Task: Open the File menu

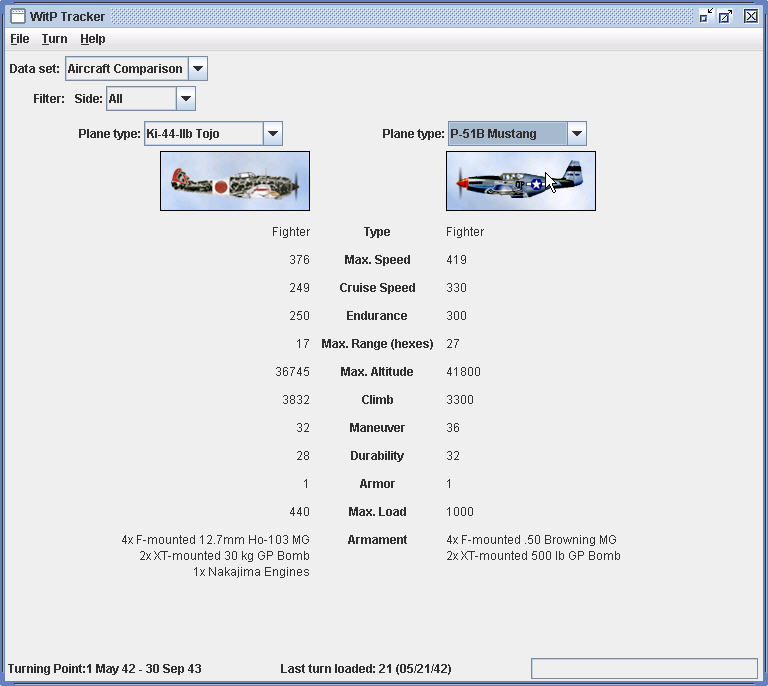Action: [x=20, y=39]
